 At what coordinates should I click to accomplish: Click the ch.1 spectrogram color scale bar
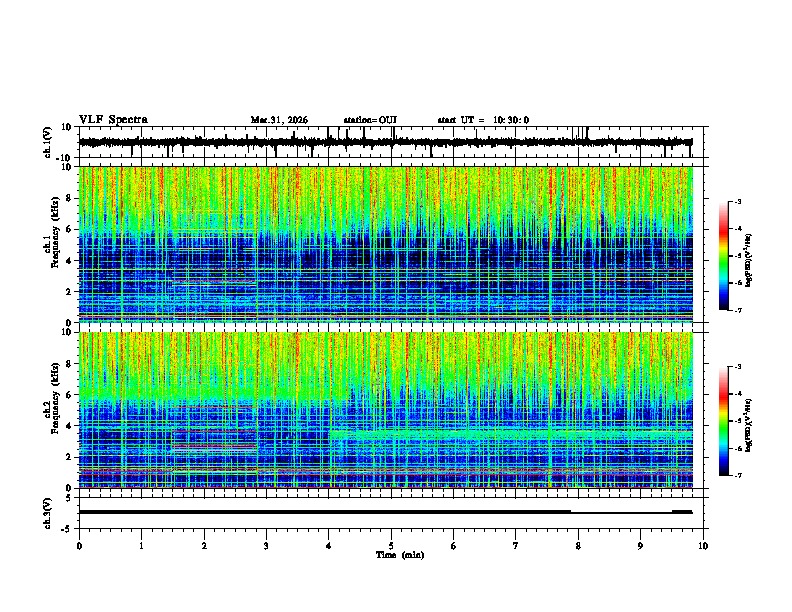click(724, 256)
